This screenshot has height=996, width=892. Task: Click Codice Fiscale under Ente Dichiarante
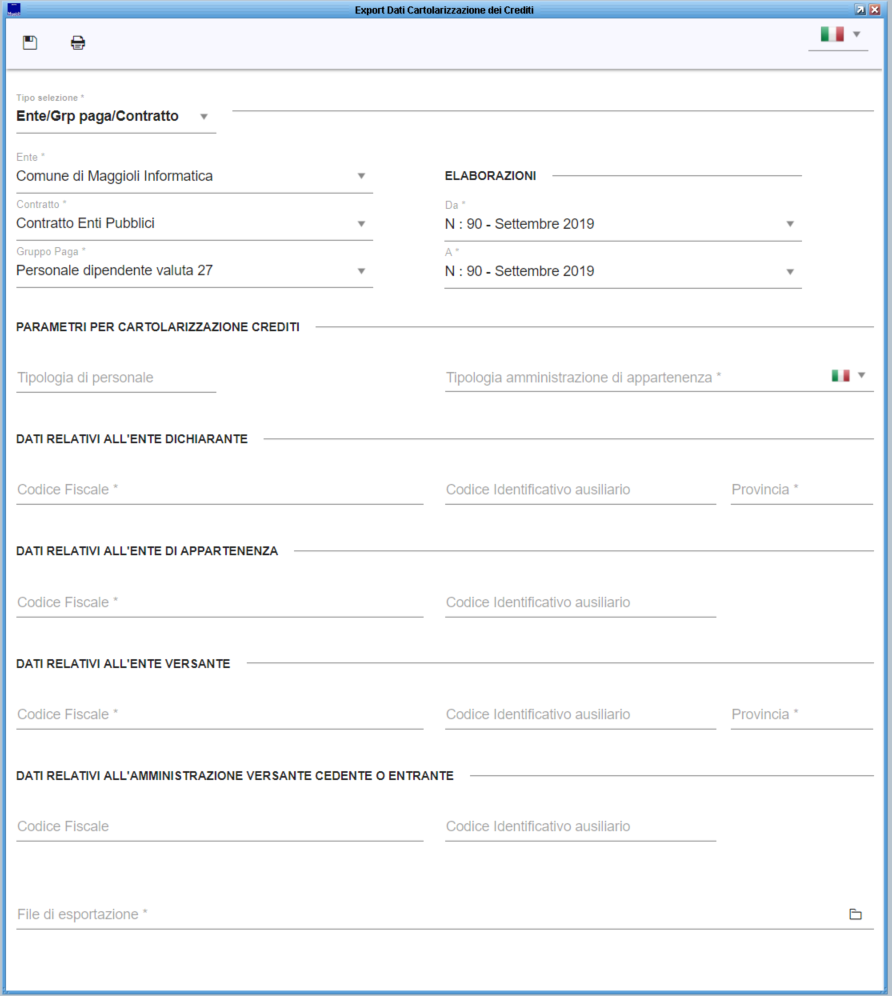[x=219, y=490]
